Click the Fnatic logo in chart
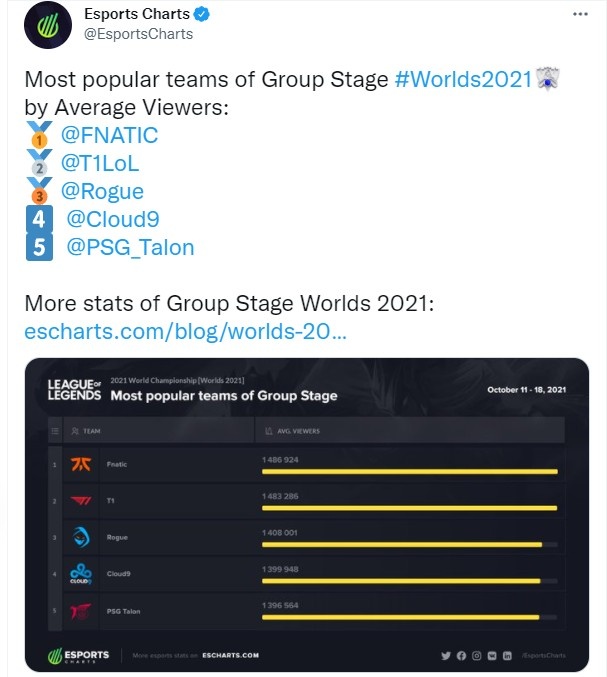The height and width of the screenshot is (677, 607). tap(81, 465)
